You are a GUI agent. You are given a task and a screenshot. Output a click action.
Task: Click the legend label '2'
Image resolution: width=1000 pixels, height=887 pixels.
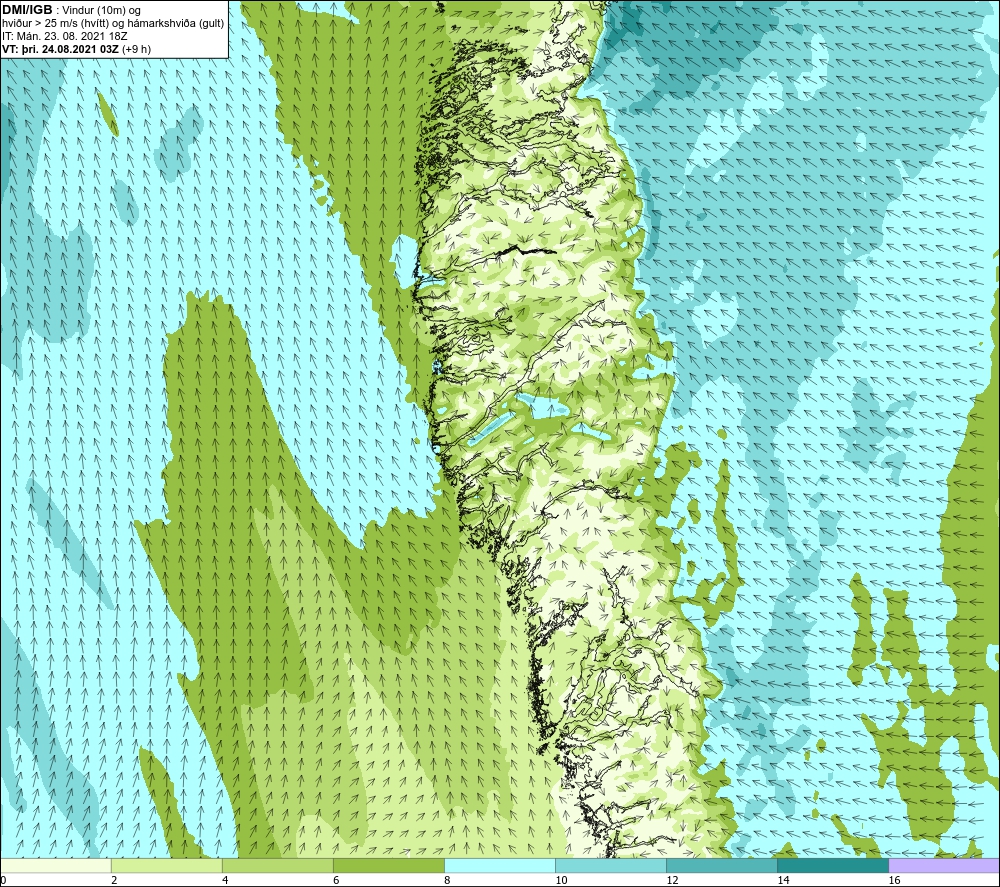point(114,881)
